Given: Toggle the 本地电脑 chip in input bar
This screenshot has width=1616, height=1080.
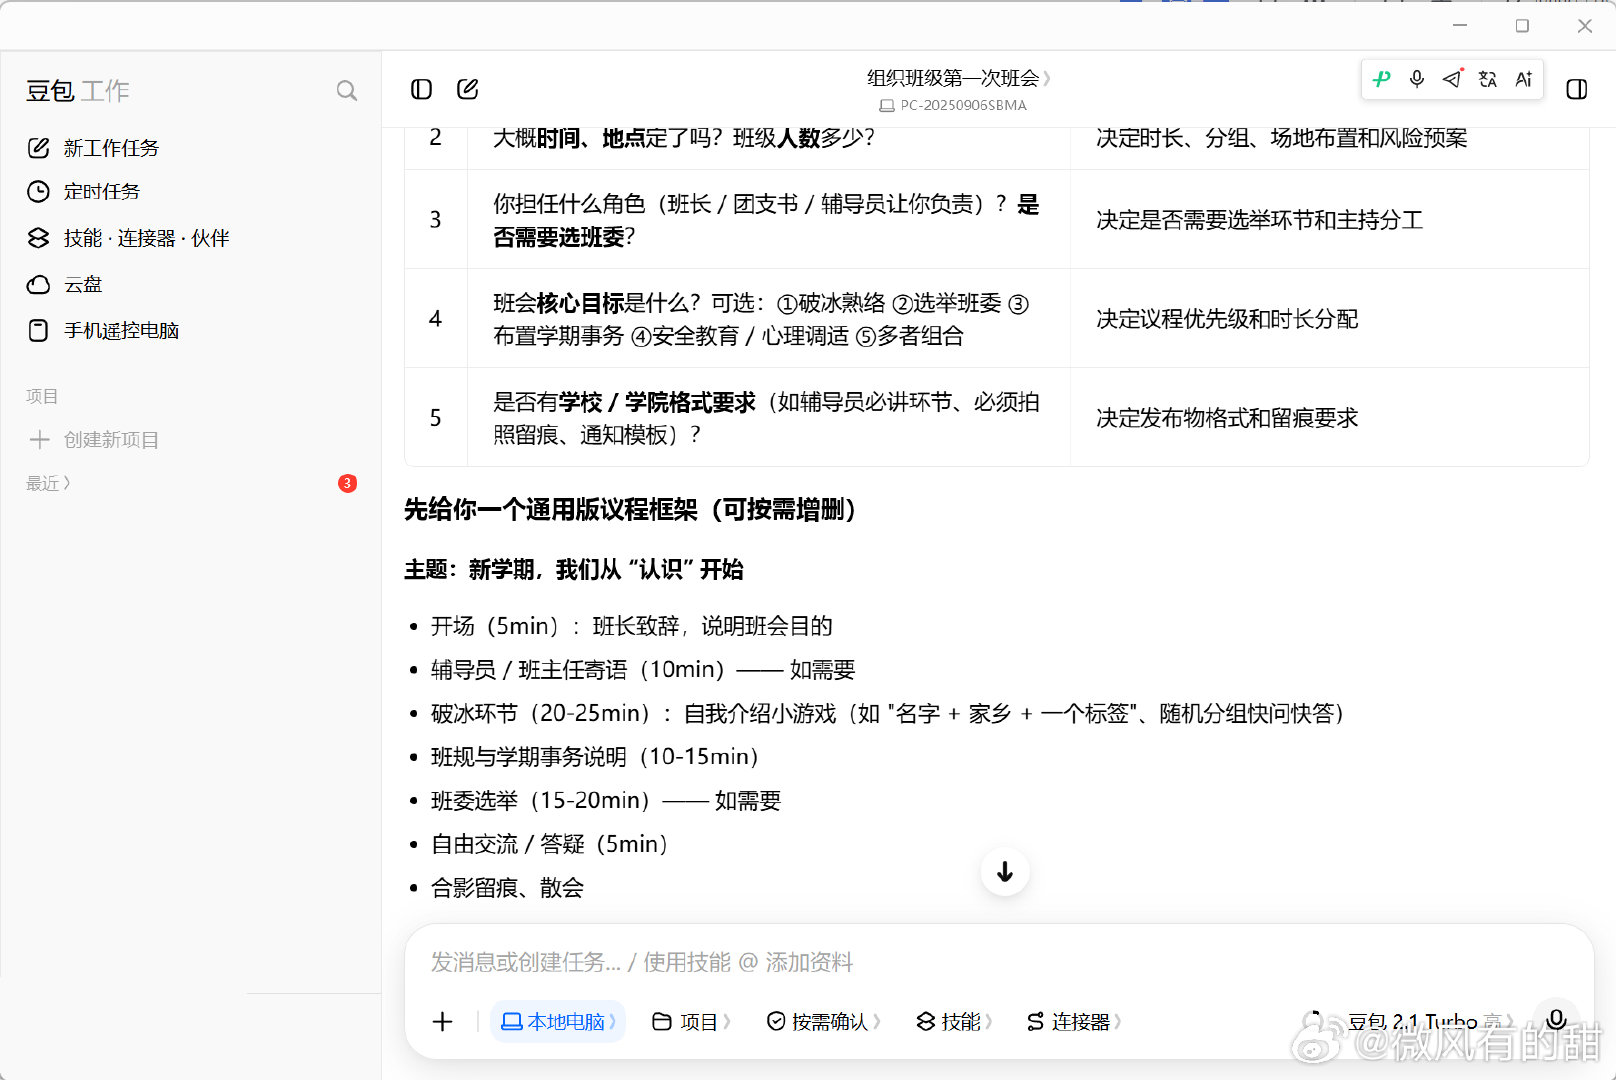Looking at the screenshot, I should [558, 1022].
